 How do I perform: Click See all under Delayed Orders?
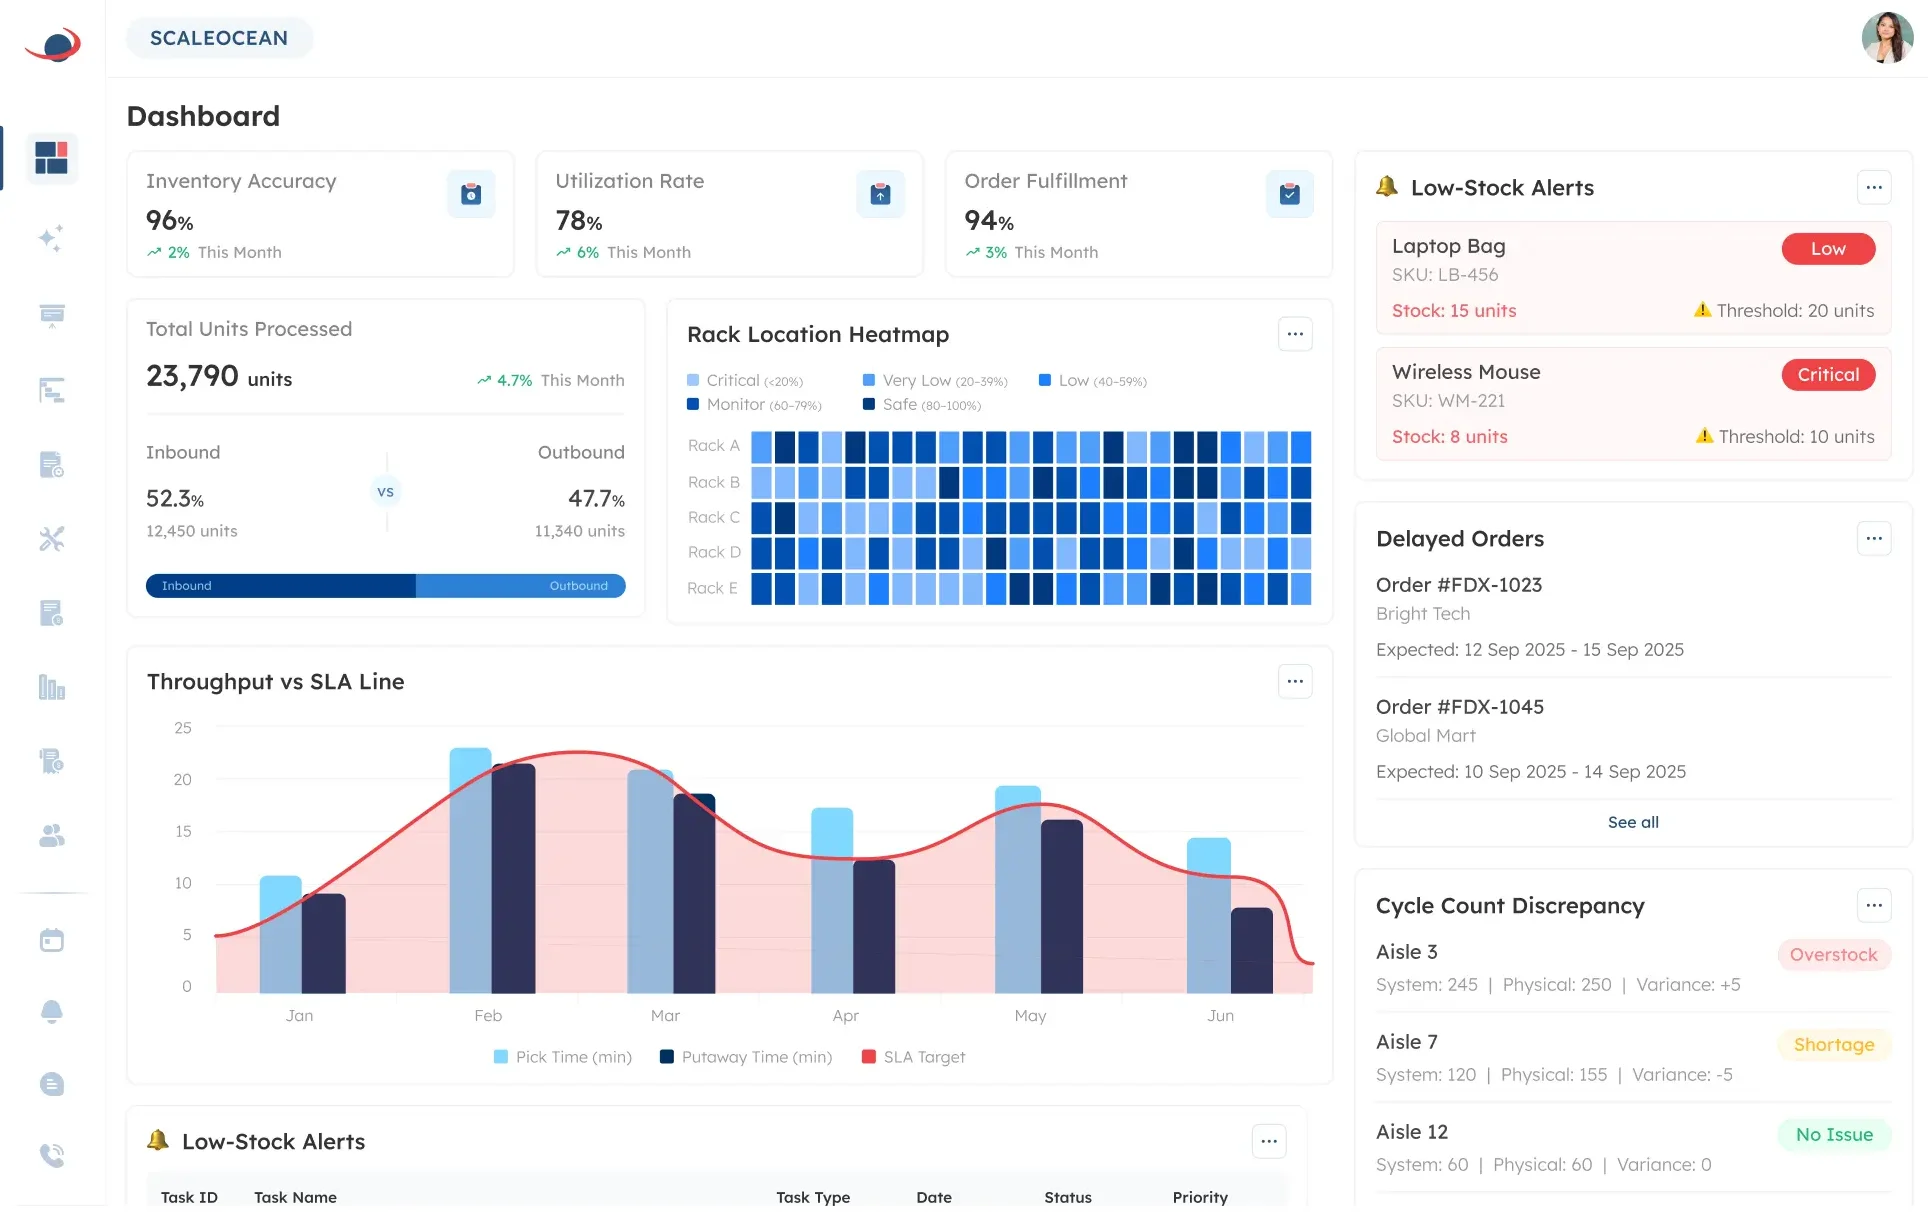pyautogui.click(x=1633, y=822)
